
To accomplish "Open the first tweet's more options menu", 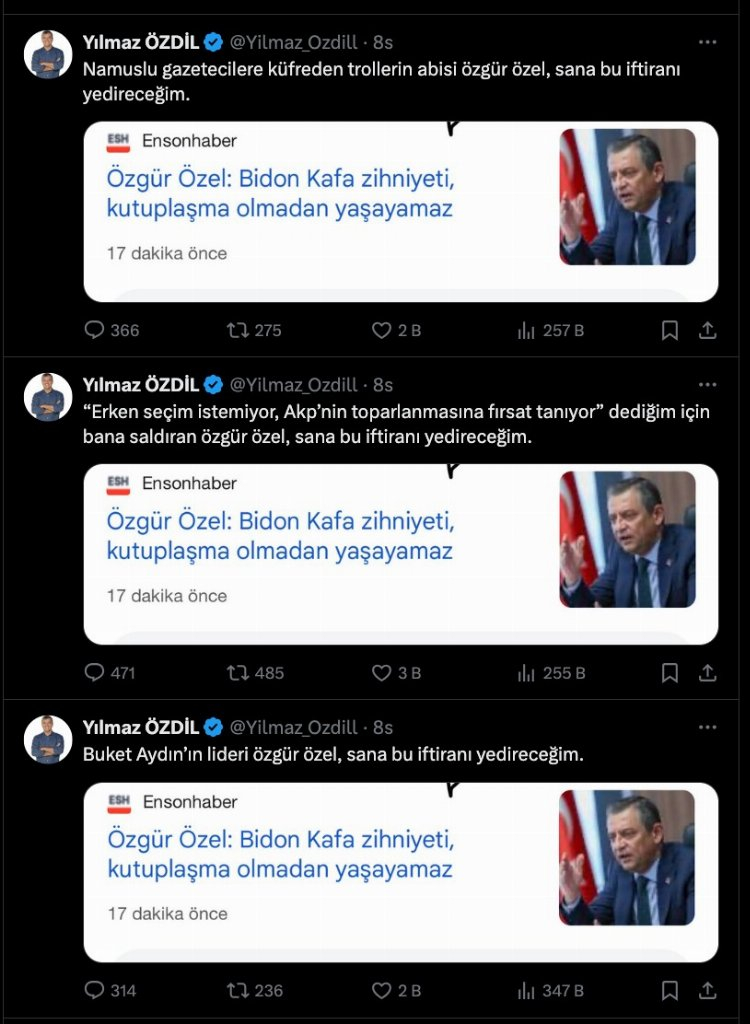I will coord(707,42).
